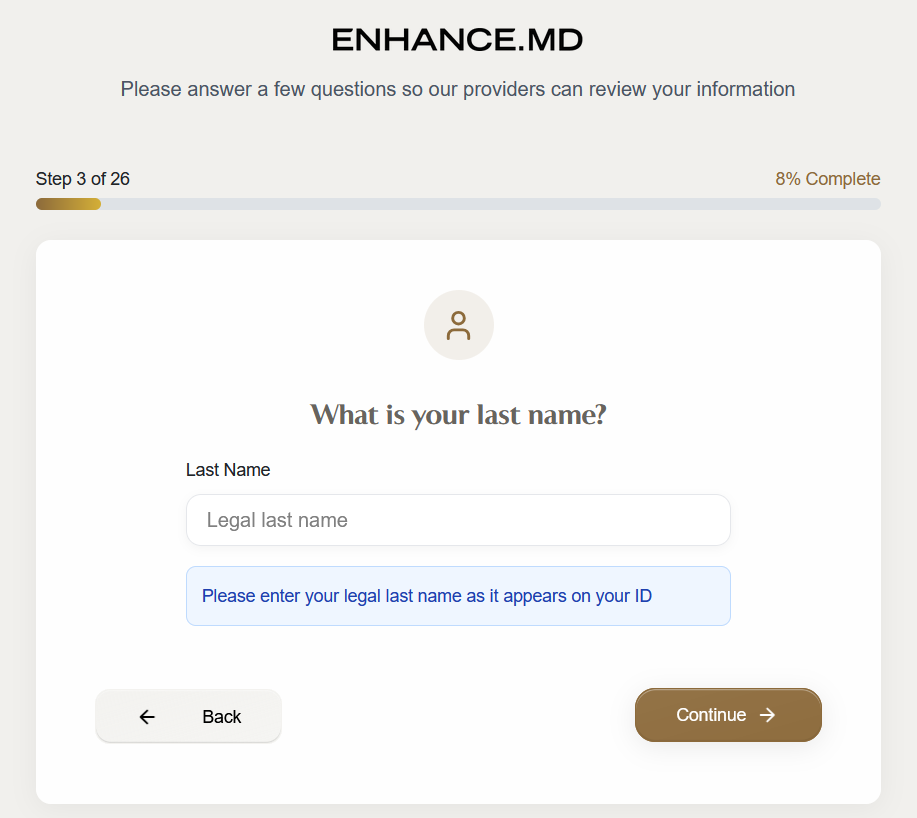
Task: Click the "8% Complete" indicator
Action: [827, 179]
